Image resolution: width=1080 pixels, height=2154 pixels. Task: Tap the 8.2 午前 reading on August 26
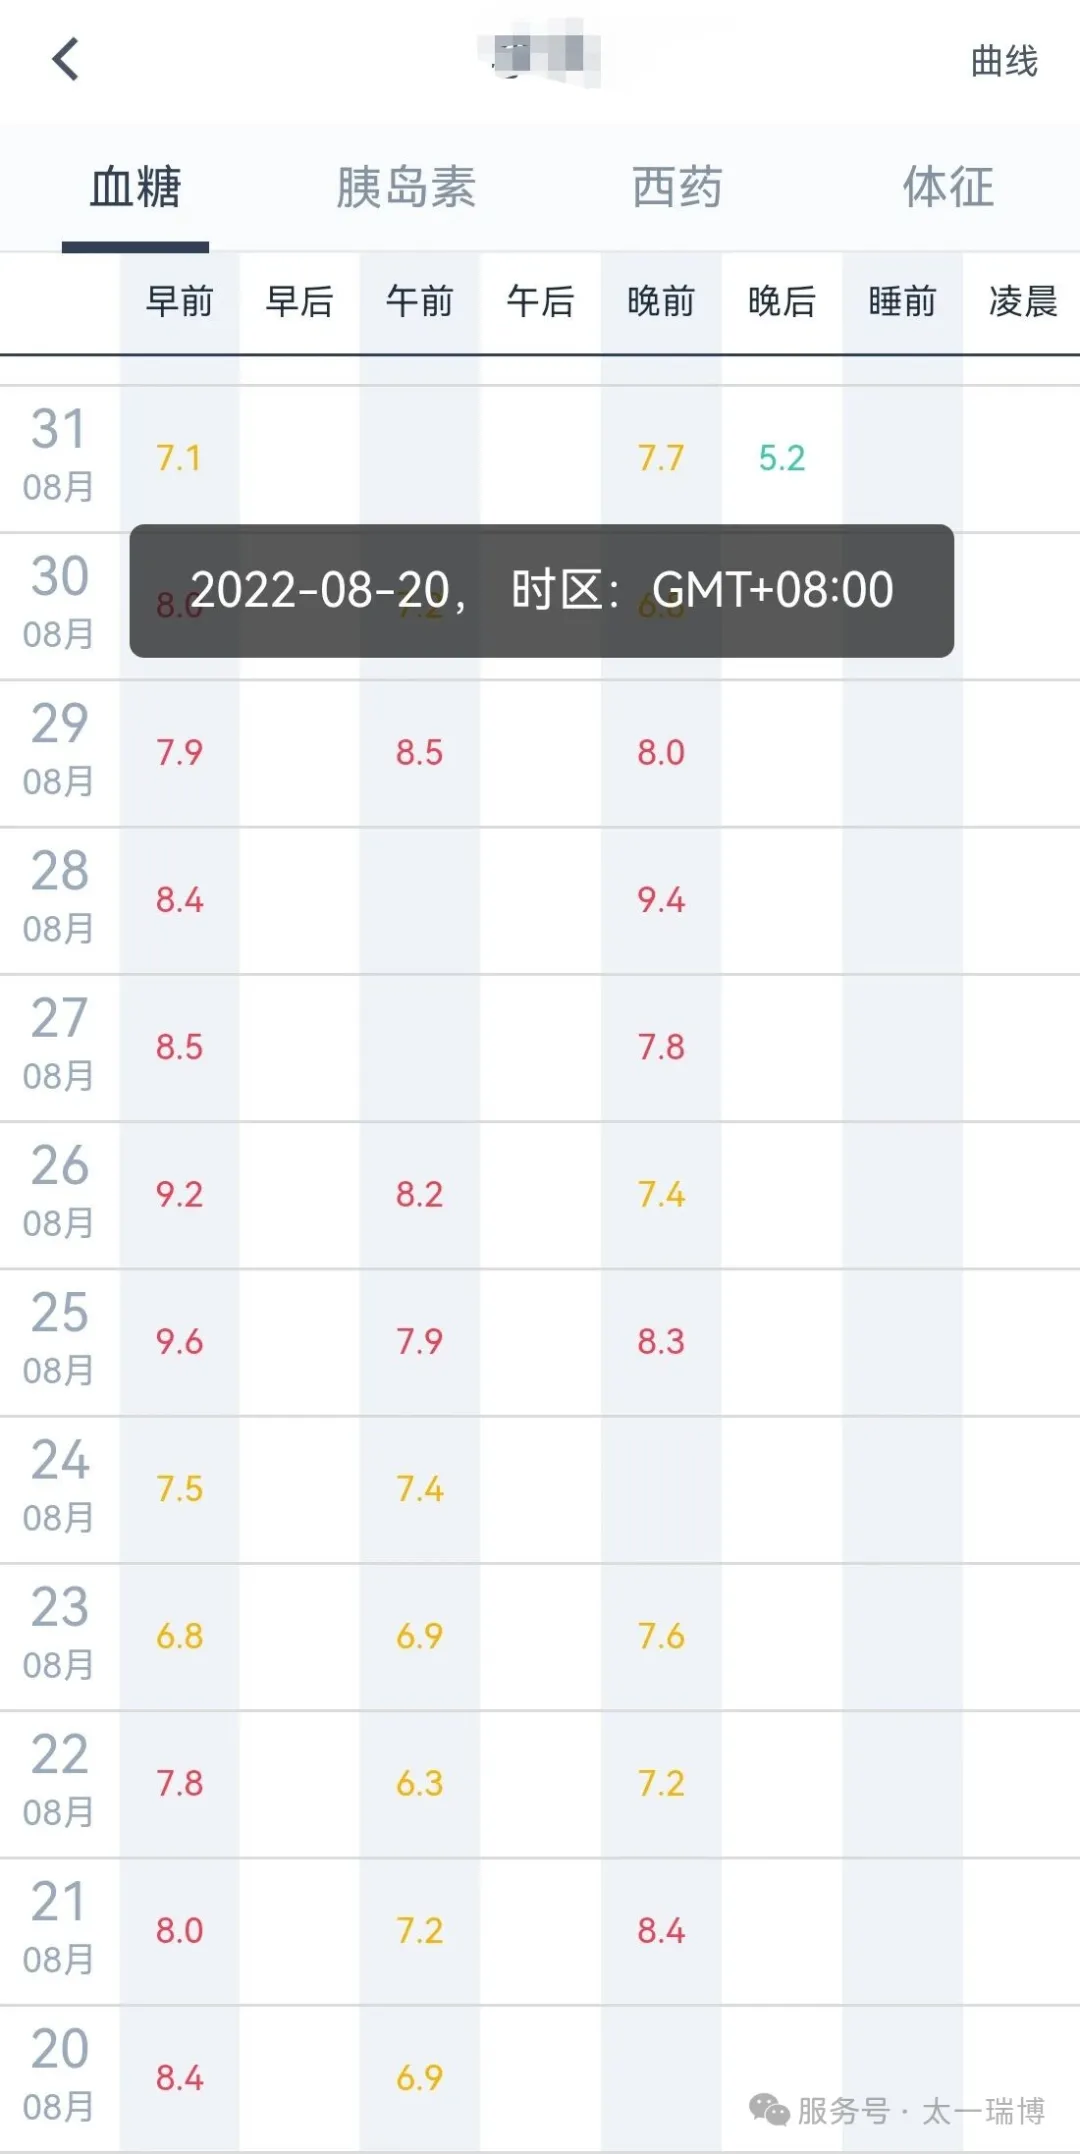[x=419, y=1194]
